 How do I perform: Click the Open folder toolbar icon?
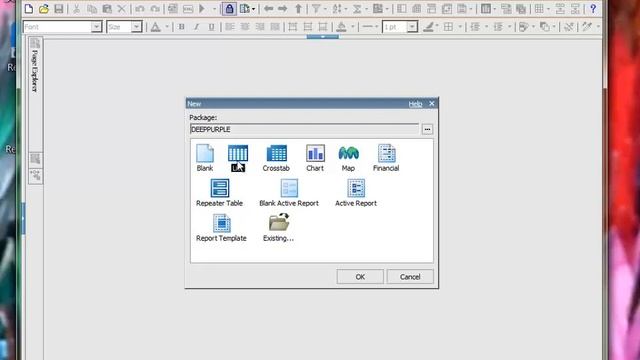click(x=44, y=9)
